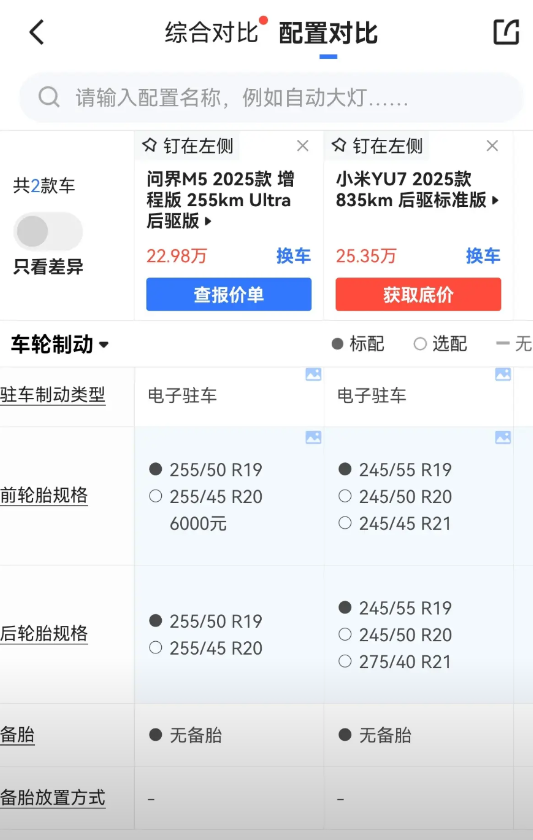Screen dimensions: 533x840
Task: Select the 配置对比 tab
Action: click(x=328, y=33)
